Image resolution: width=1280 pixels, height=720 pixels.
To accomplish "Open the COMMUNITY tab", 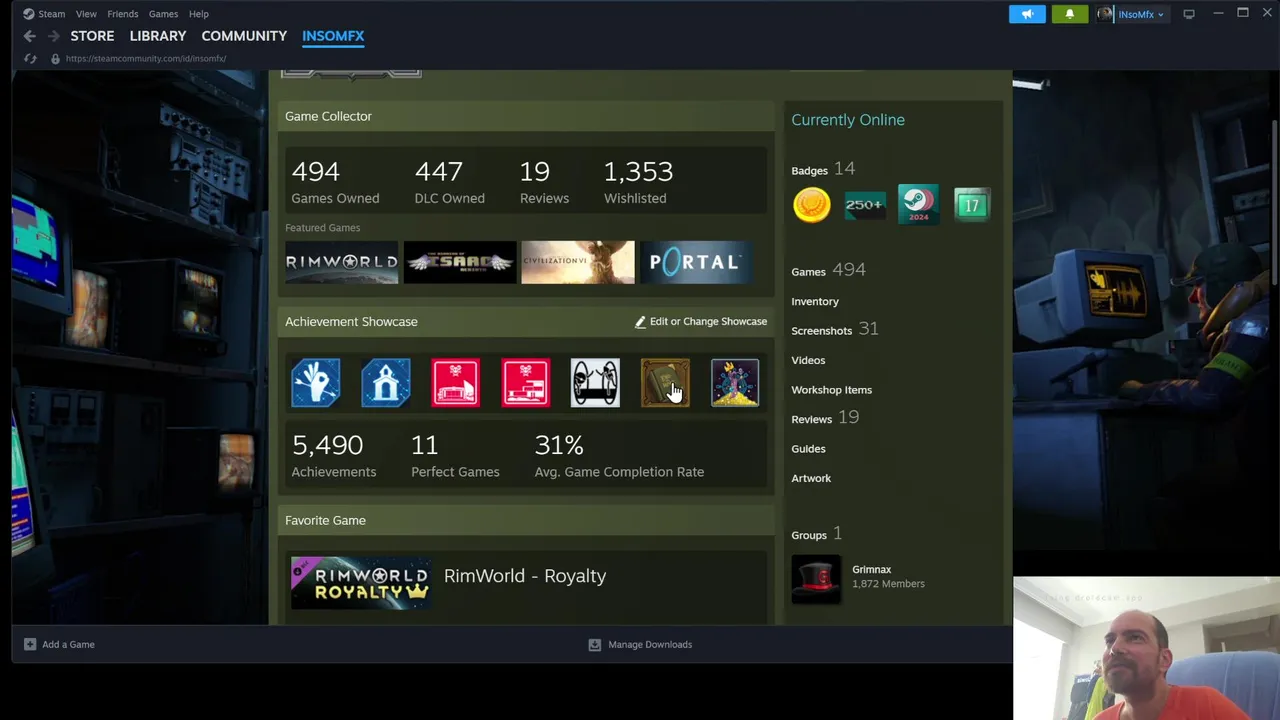I will click(244, 36).
